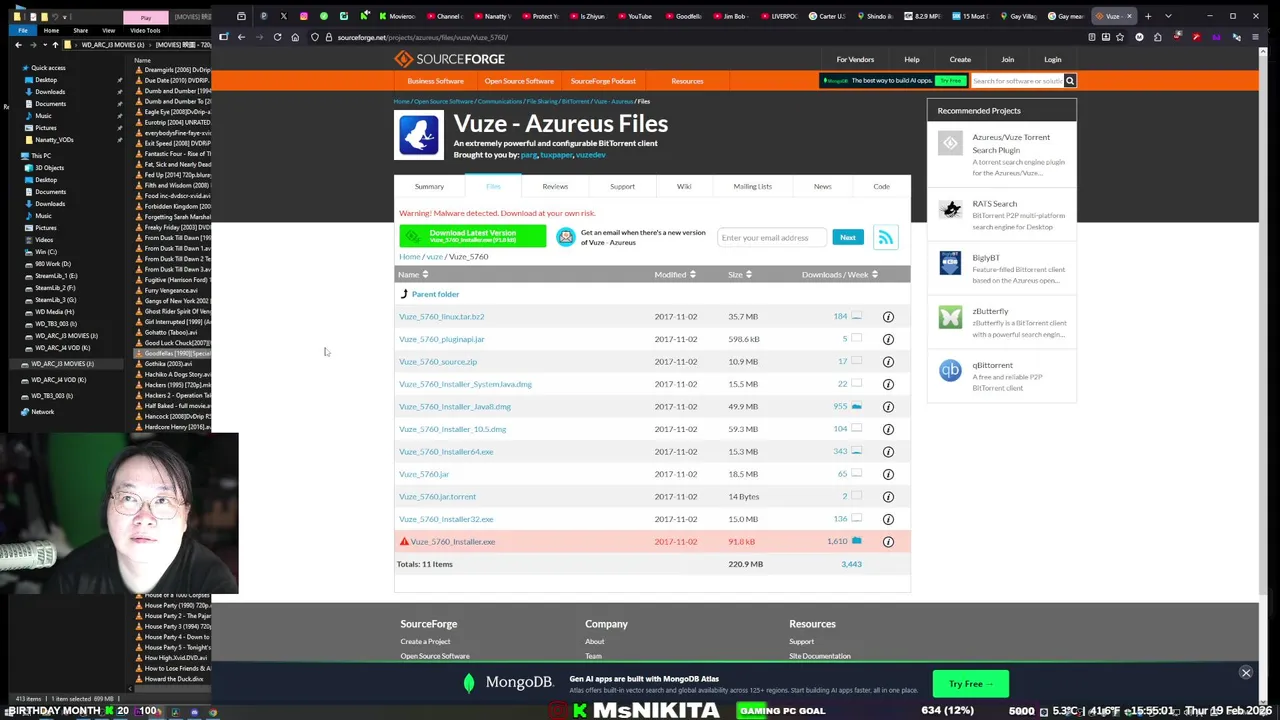Download Vuze_5760_Installer_10.5.dmg file link
This screenshot has width=1280, height=720.
[452, 429]
